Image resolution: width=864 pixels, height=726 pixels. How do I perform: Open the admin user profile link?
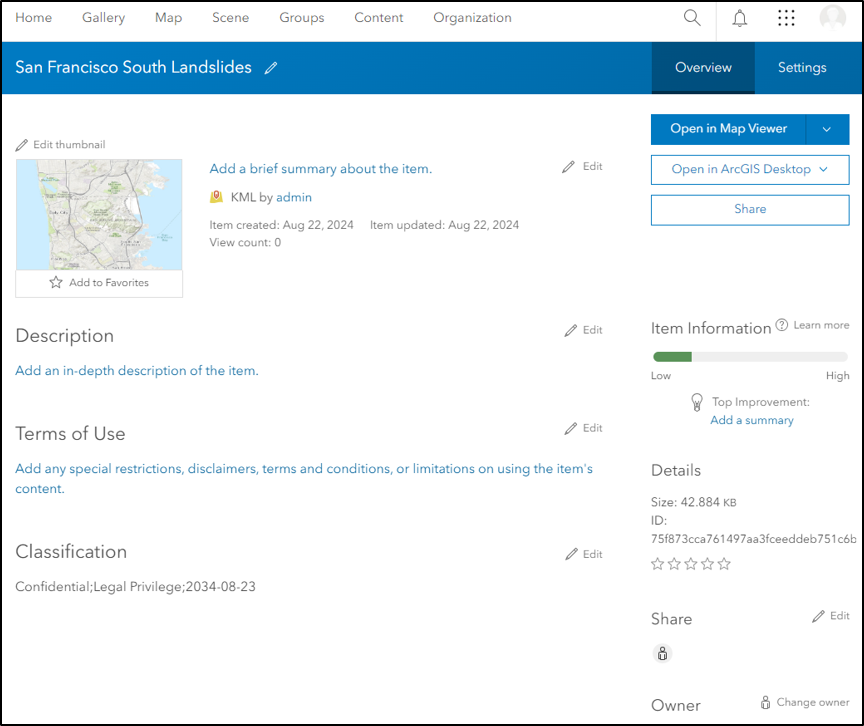click(x=293, y=197)
